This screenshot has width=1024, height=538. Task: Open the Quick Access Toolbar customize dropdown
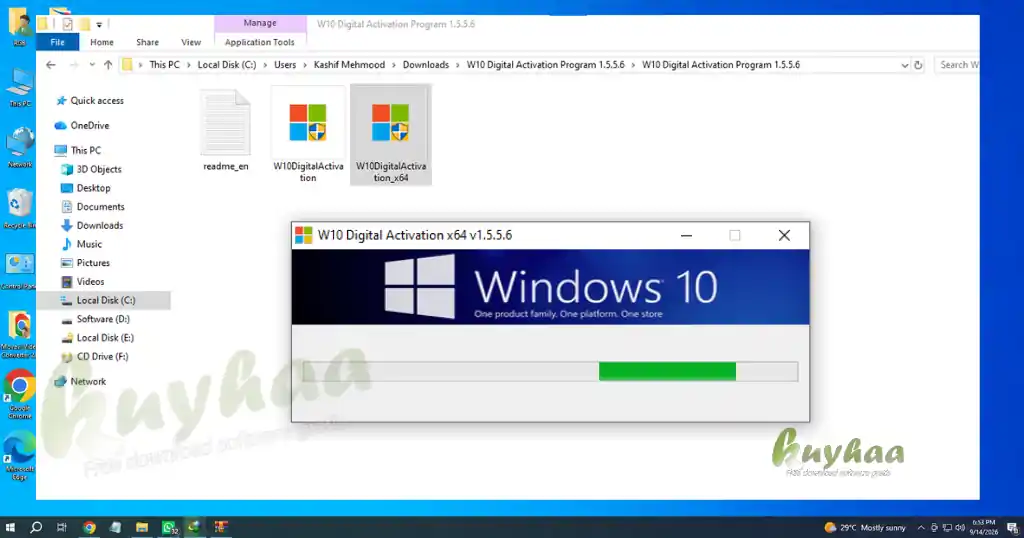tap(99, 24)
